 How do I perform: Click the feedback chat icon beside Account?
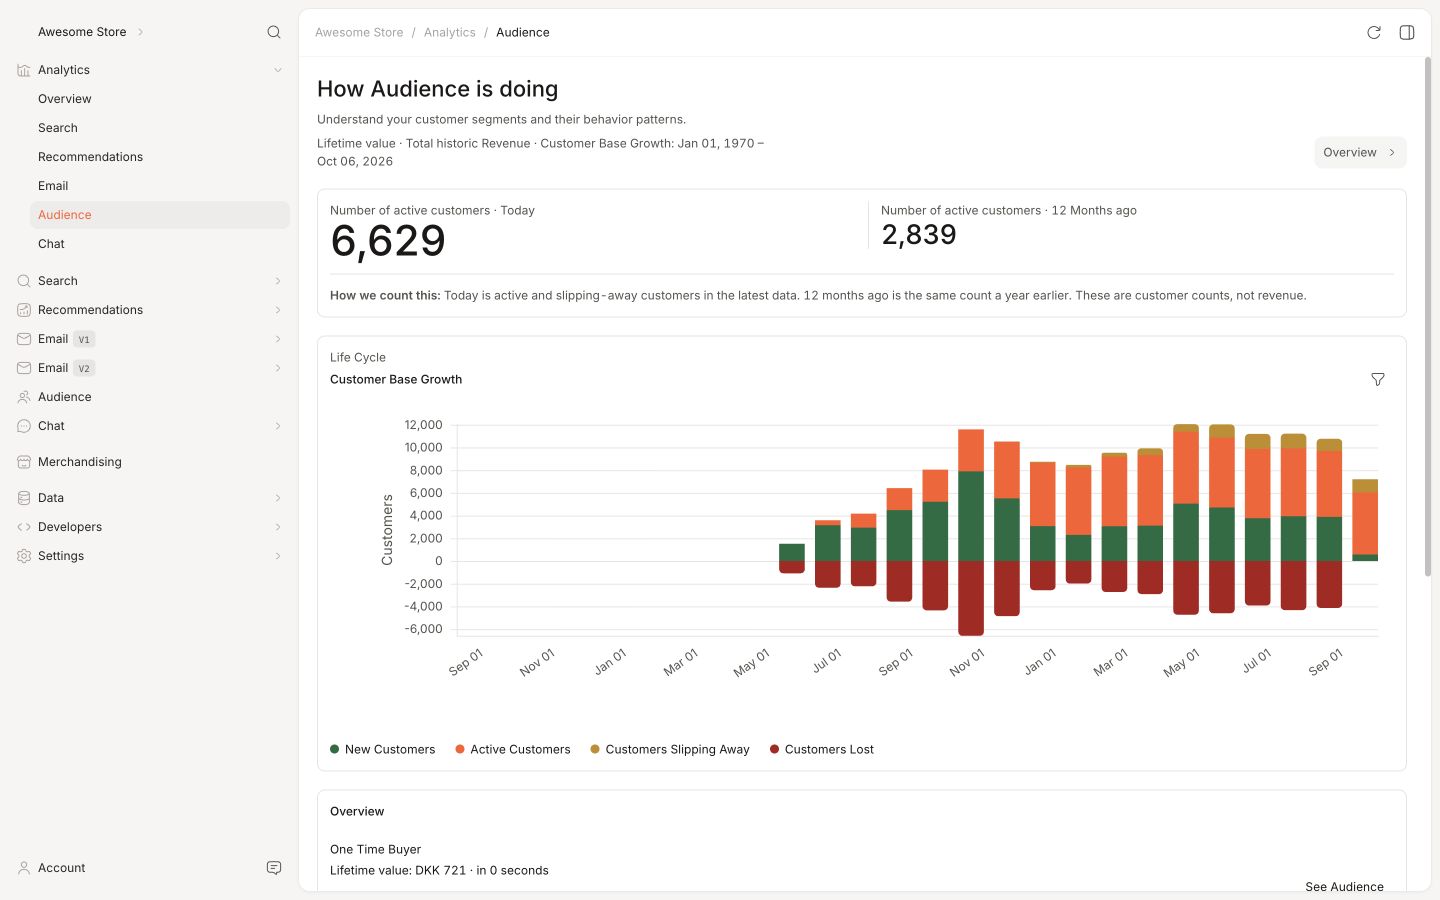(x=274, y=868)
